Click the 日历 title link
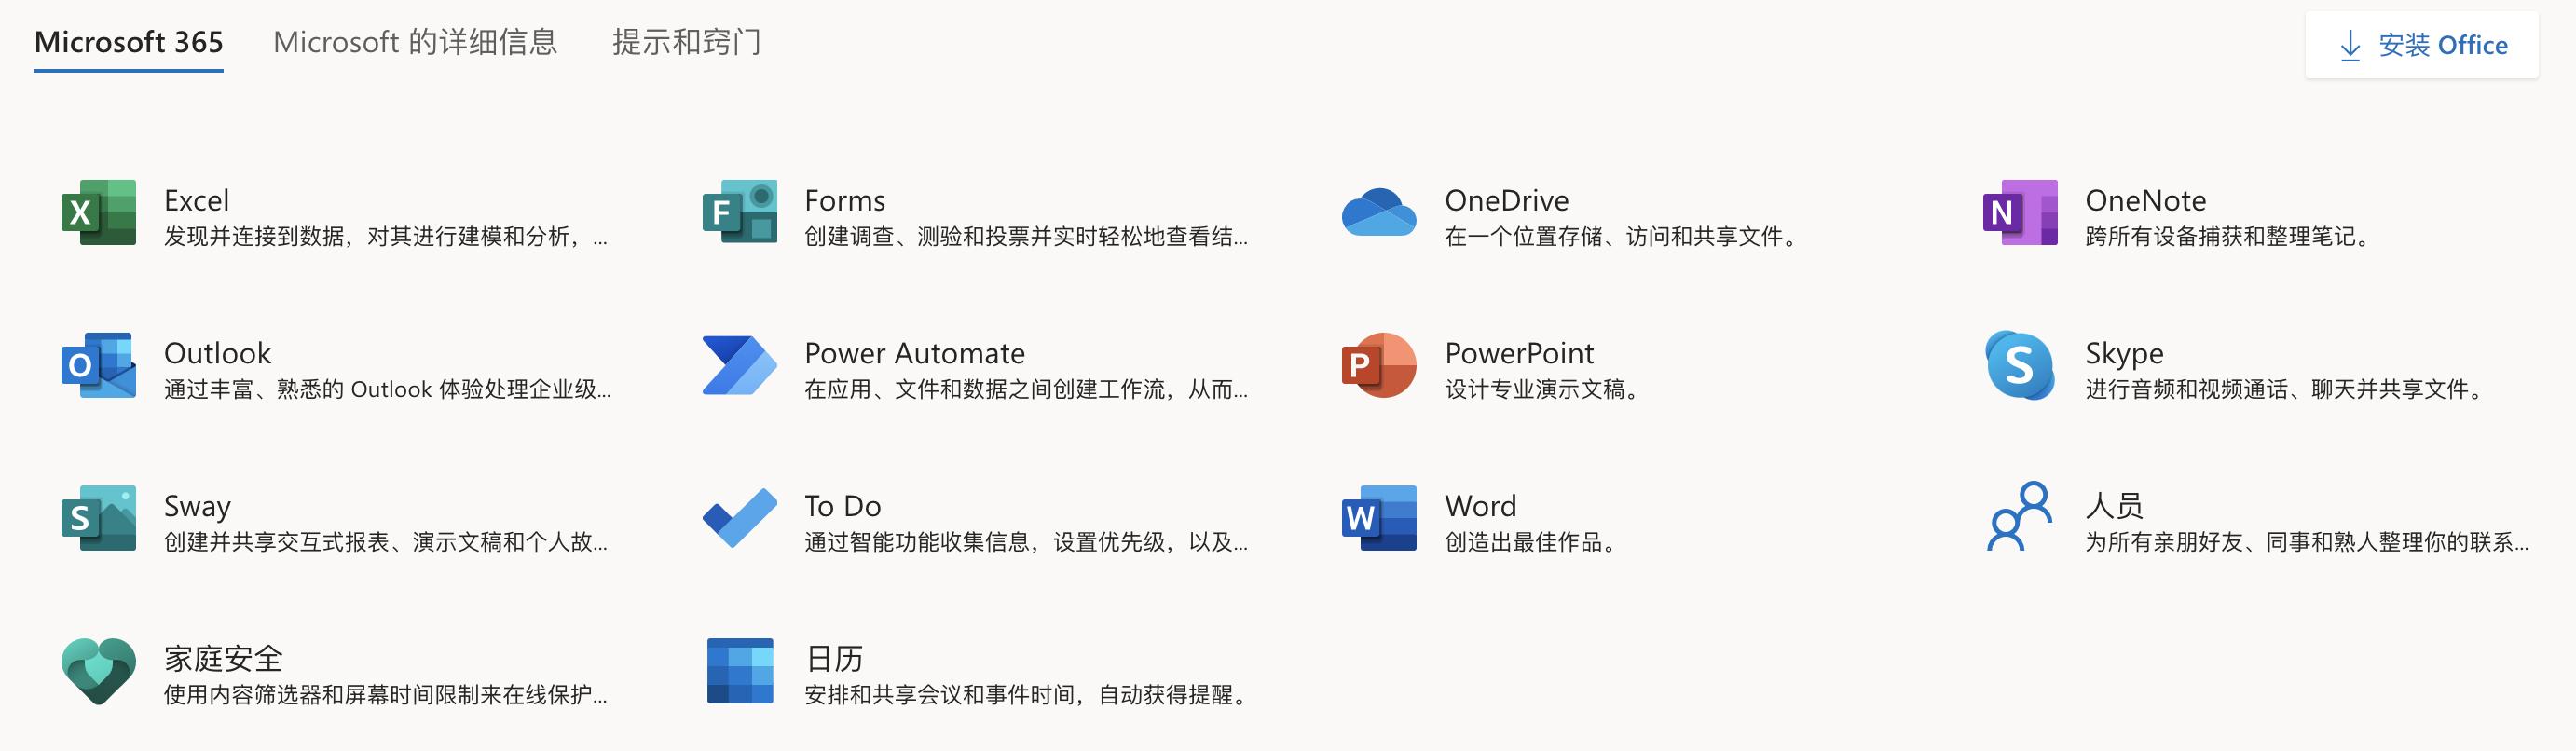This screenshot has height=751, width=2576. pos(834,658)
